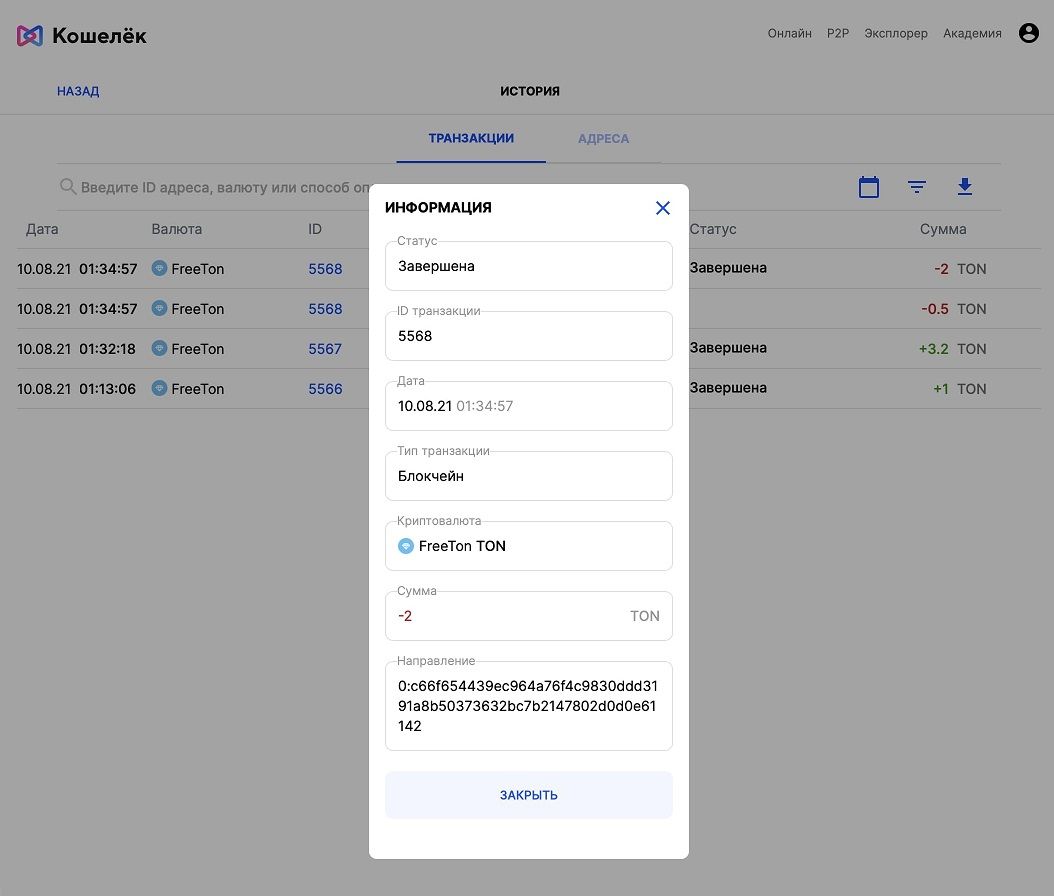Open the P2P menu item
This screenshot has height=896, width=1054.
pos(838,34)
